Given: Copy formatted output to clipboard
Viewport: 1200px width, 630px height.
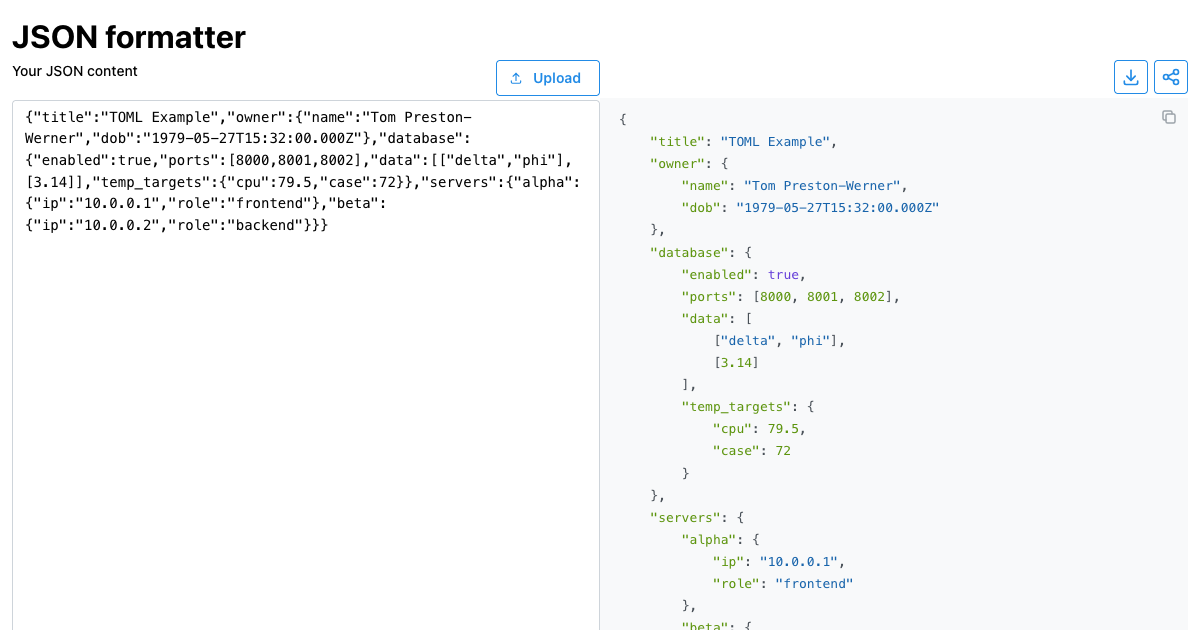Looking at the screenshot, I should point(1169,117).
